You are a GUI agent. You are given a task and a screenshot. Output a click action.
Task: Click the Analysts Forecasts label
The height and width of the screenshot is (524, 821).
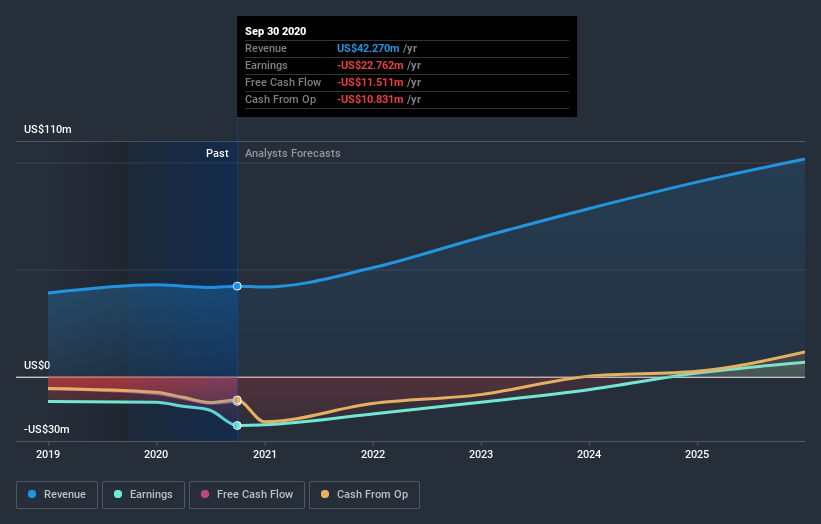293,153
